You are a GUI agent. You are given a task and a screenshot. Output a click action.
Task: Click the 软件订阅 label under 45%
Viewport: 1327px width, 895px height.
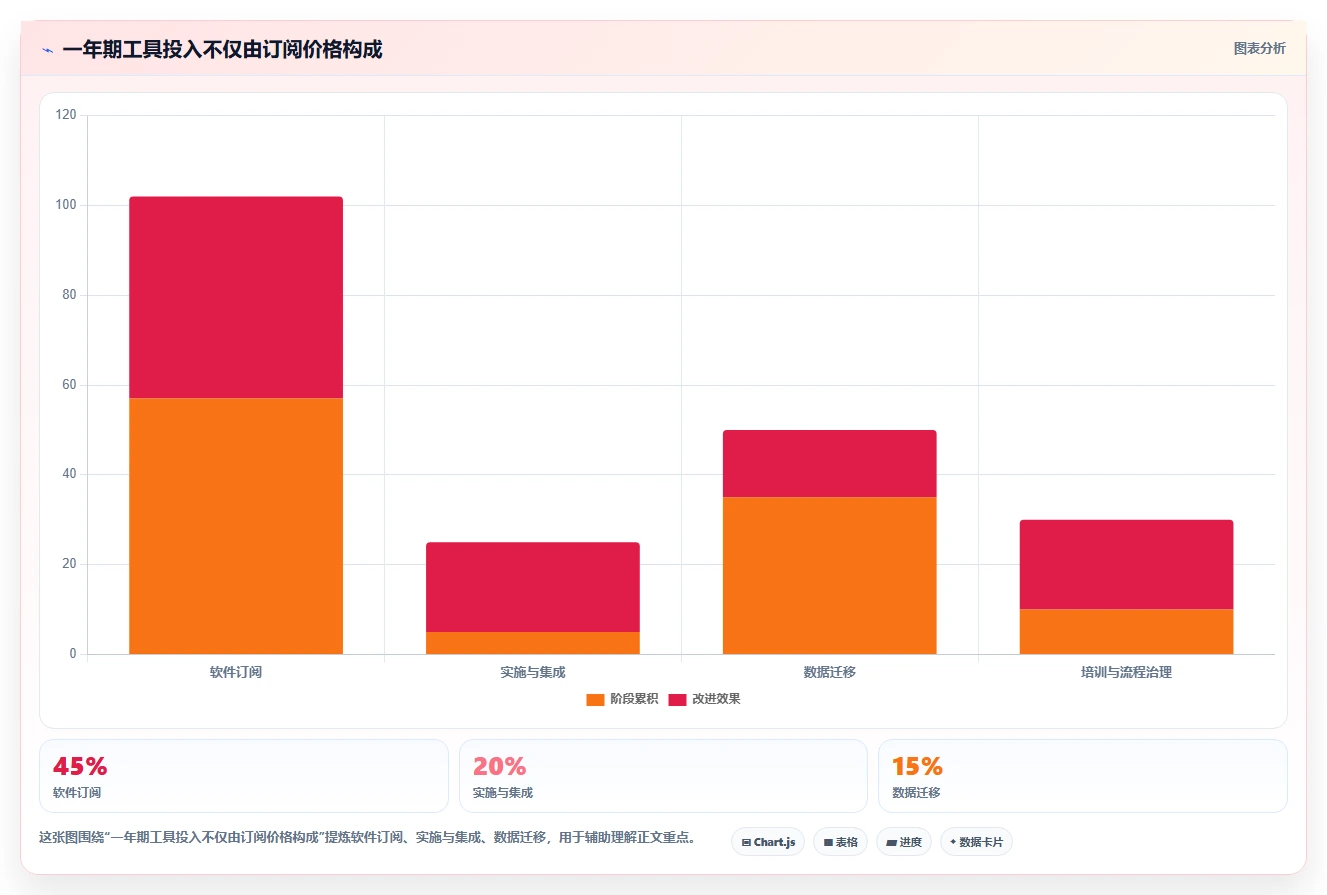click(x=77, y=793)
